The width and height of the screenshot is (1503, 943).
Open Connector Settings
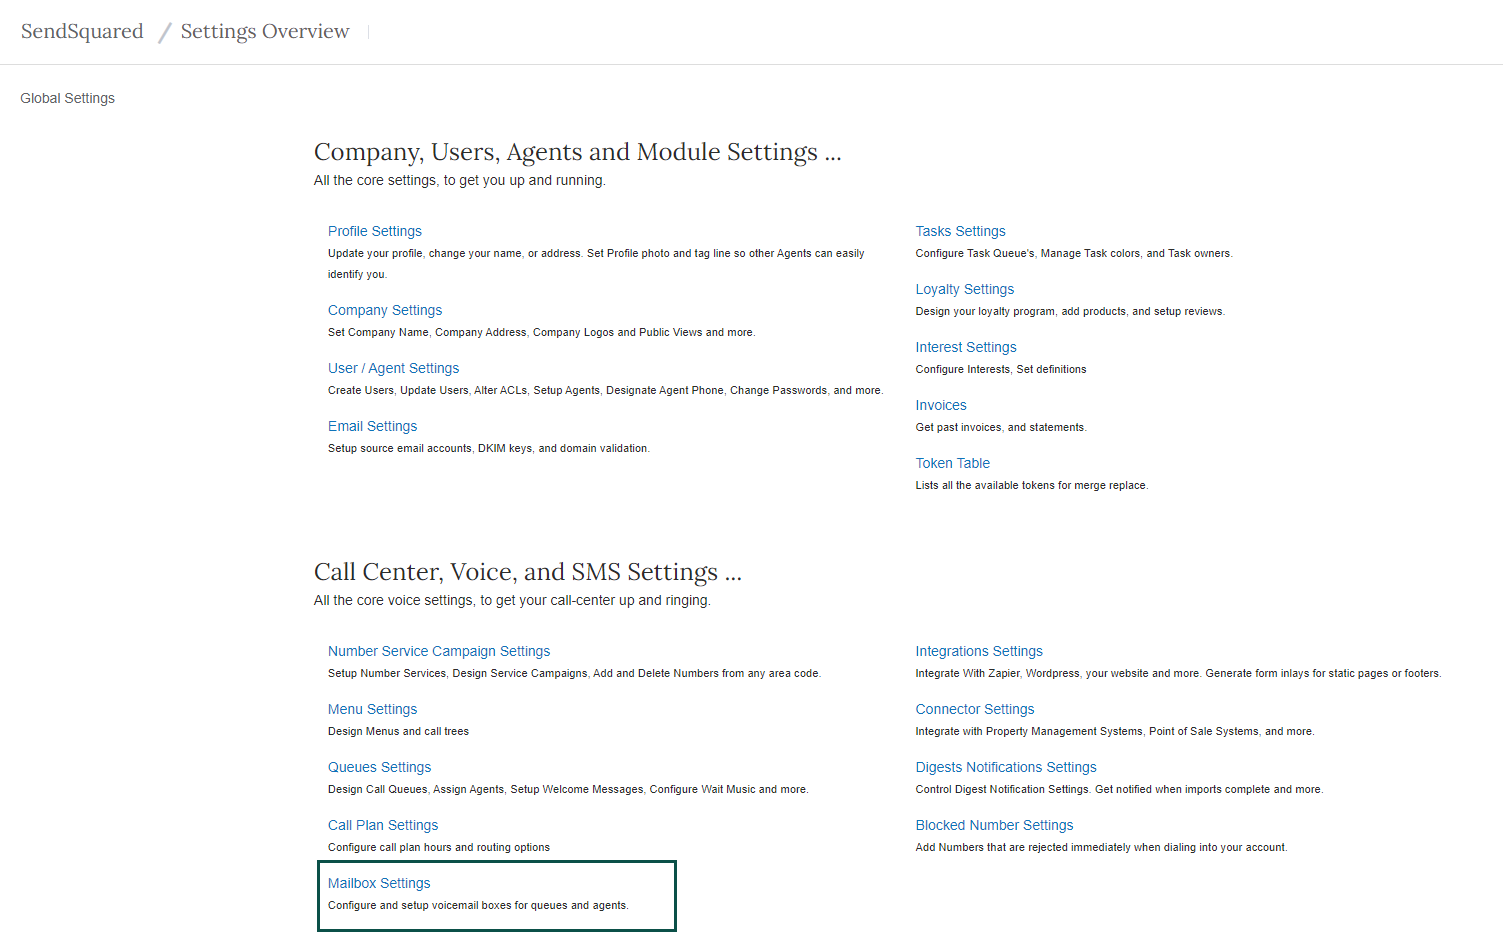(x=974, y=709)
